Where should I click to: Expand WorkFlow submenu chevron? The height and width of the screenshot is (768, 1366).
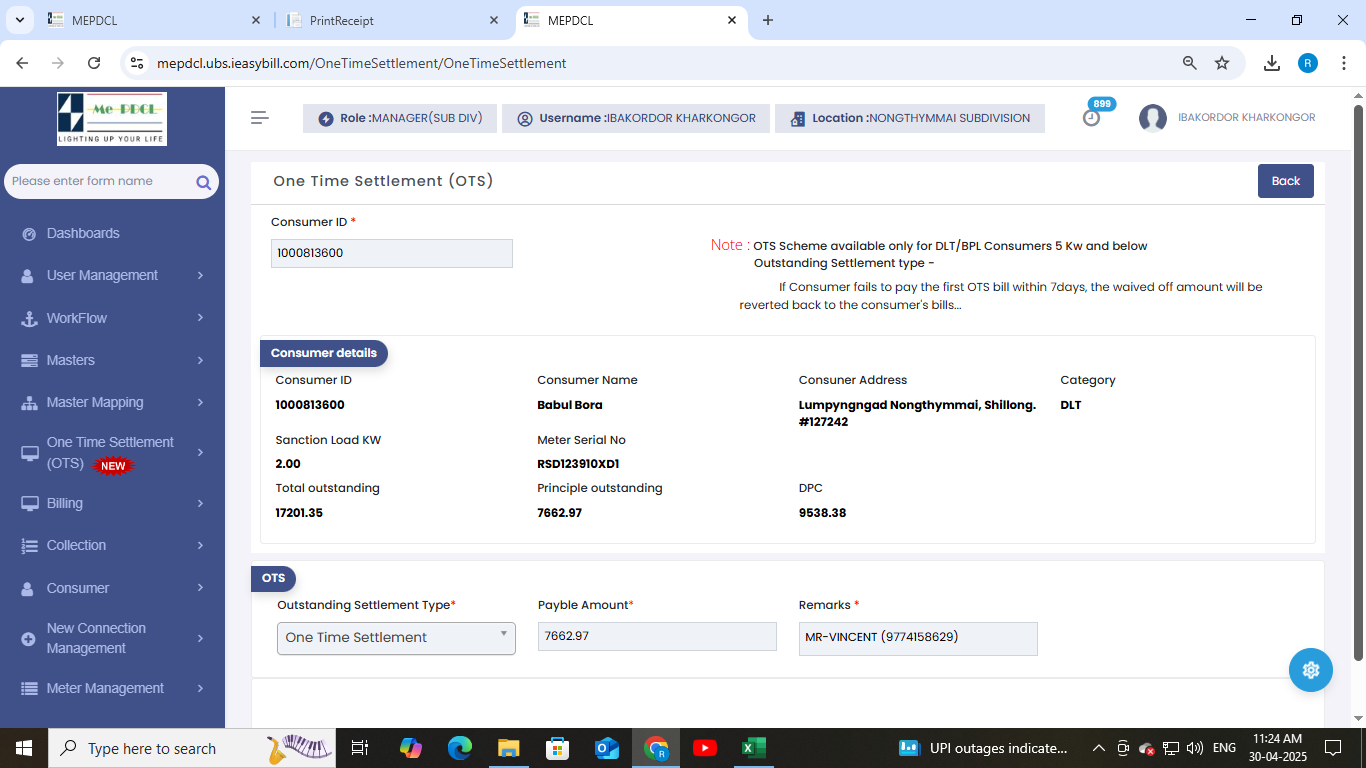tap(200, 317)
